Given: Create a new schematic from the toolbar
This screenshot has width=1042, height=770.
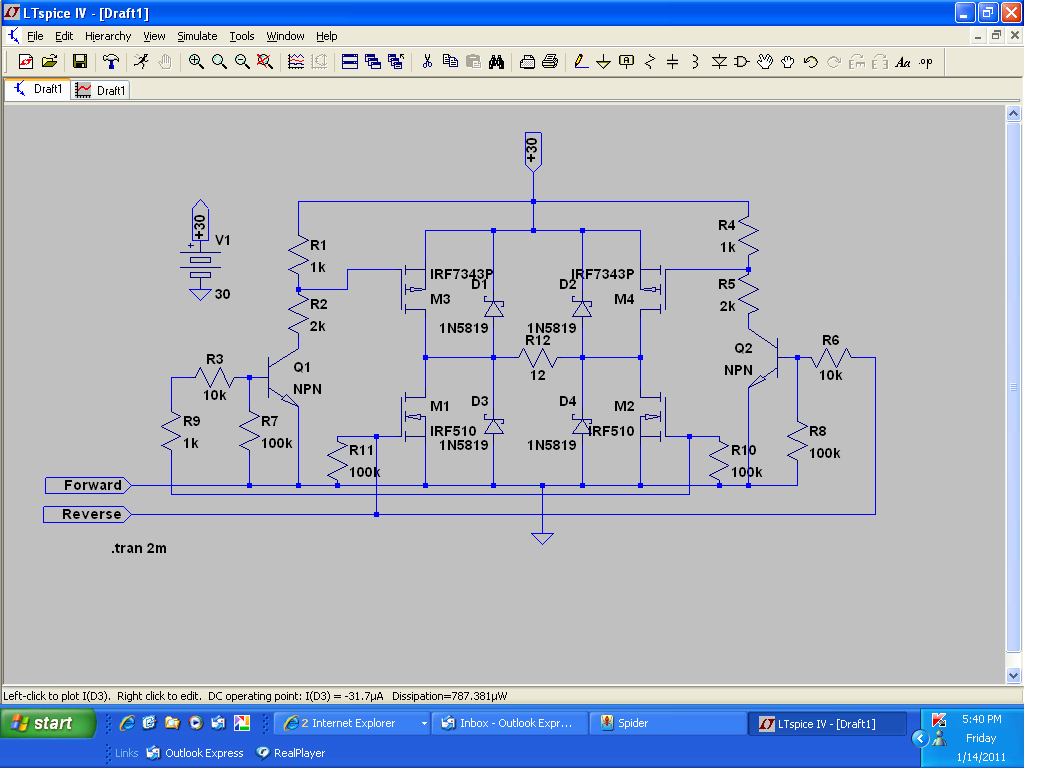Looking at the screenshot, I should [26, 62].
